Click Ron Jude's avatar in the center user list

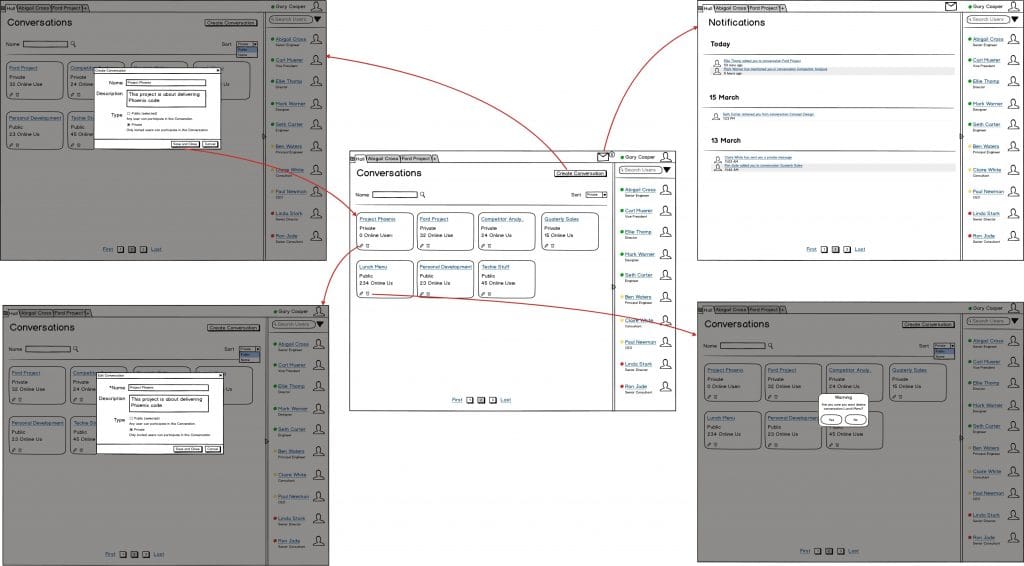pyautogui.click(x=665, y=386)
